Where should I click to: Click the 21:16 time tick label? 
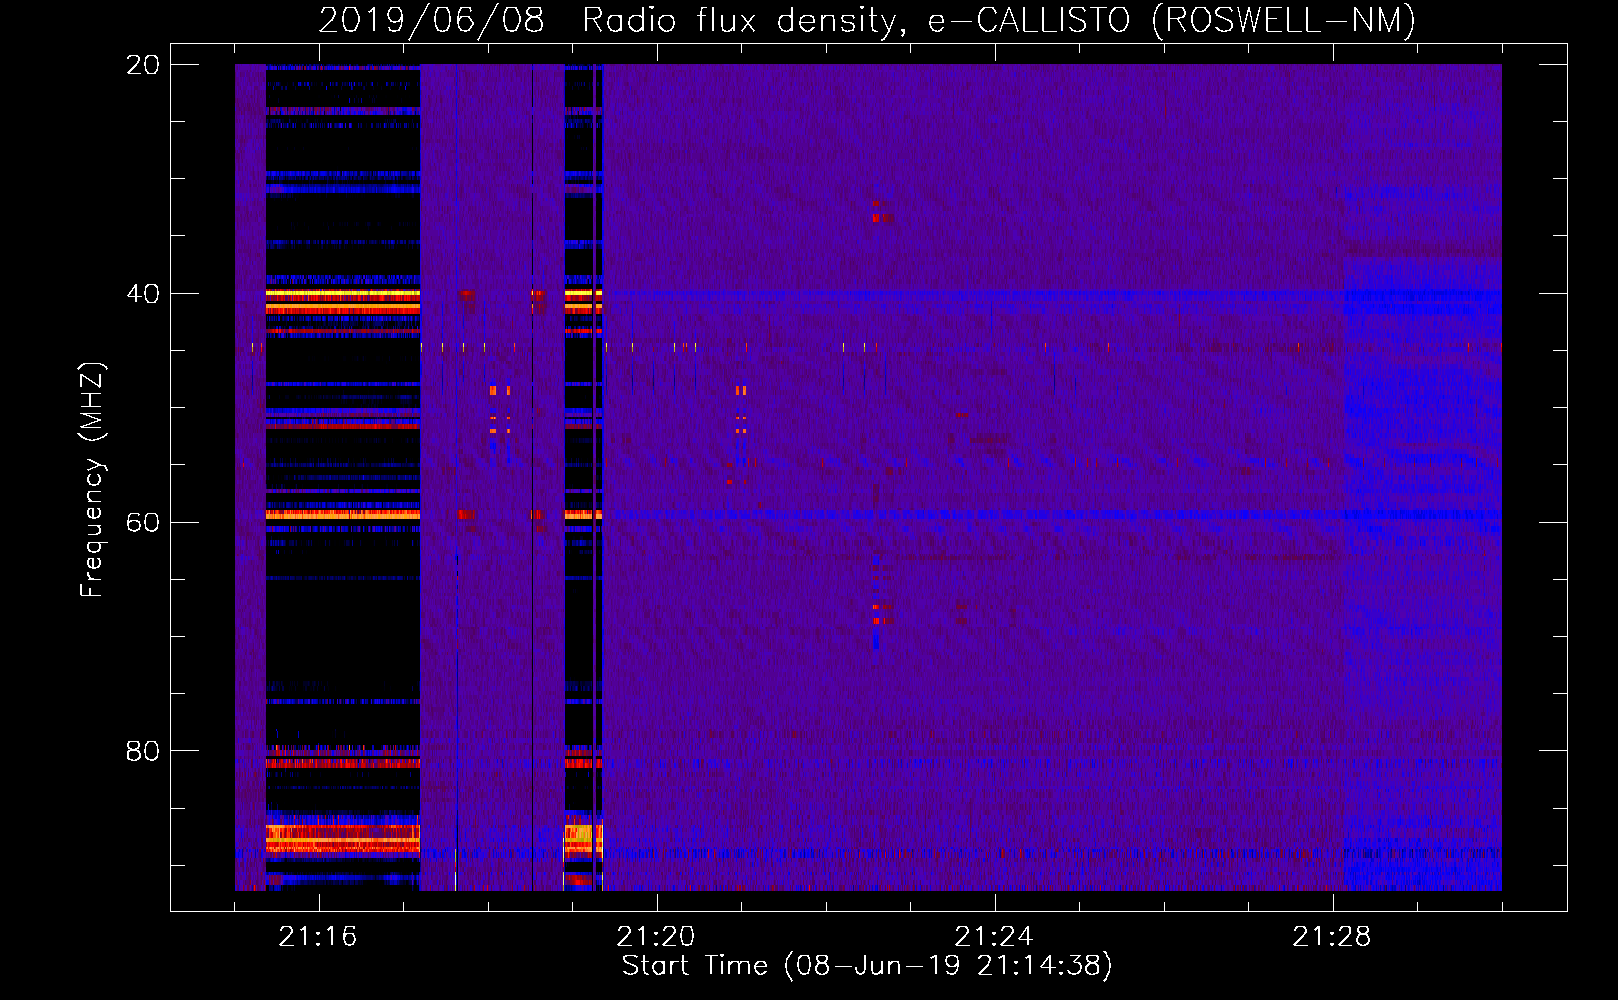318,937
